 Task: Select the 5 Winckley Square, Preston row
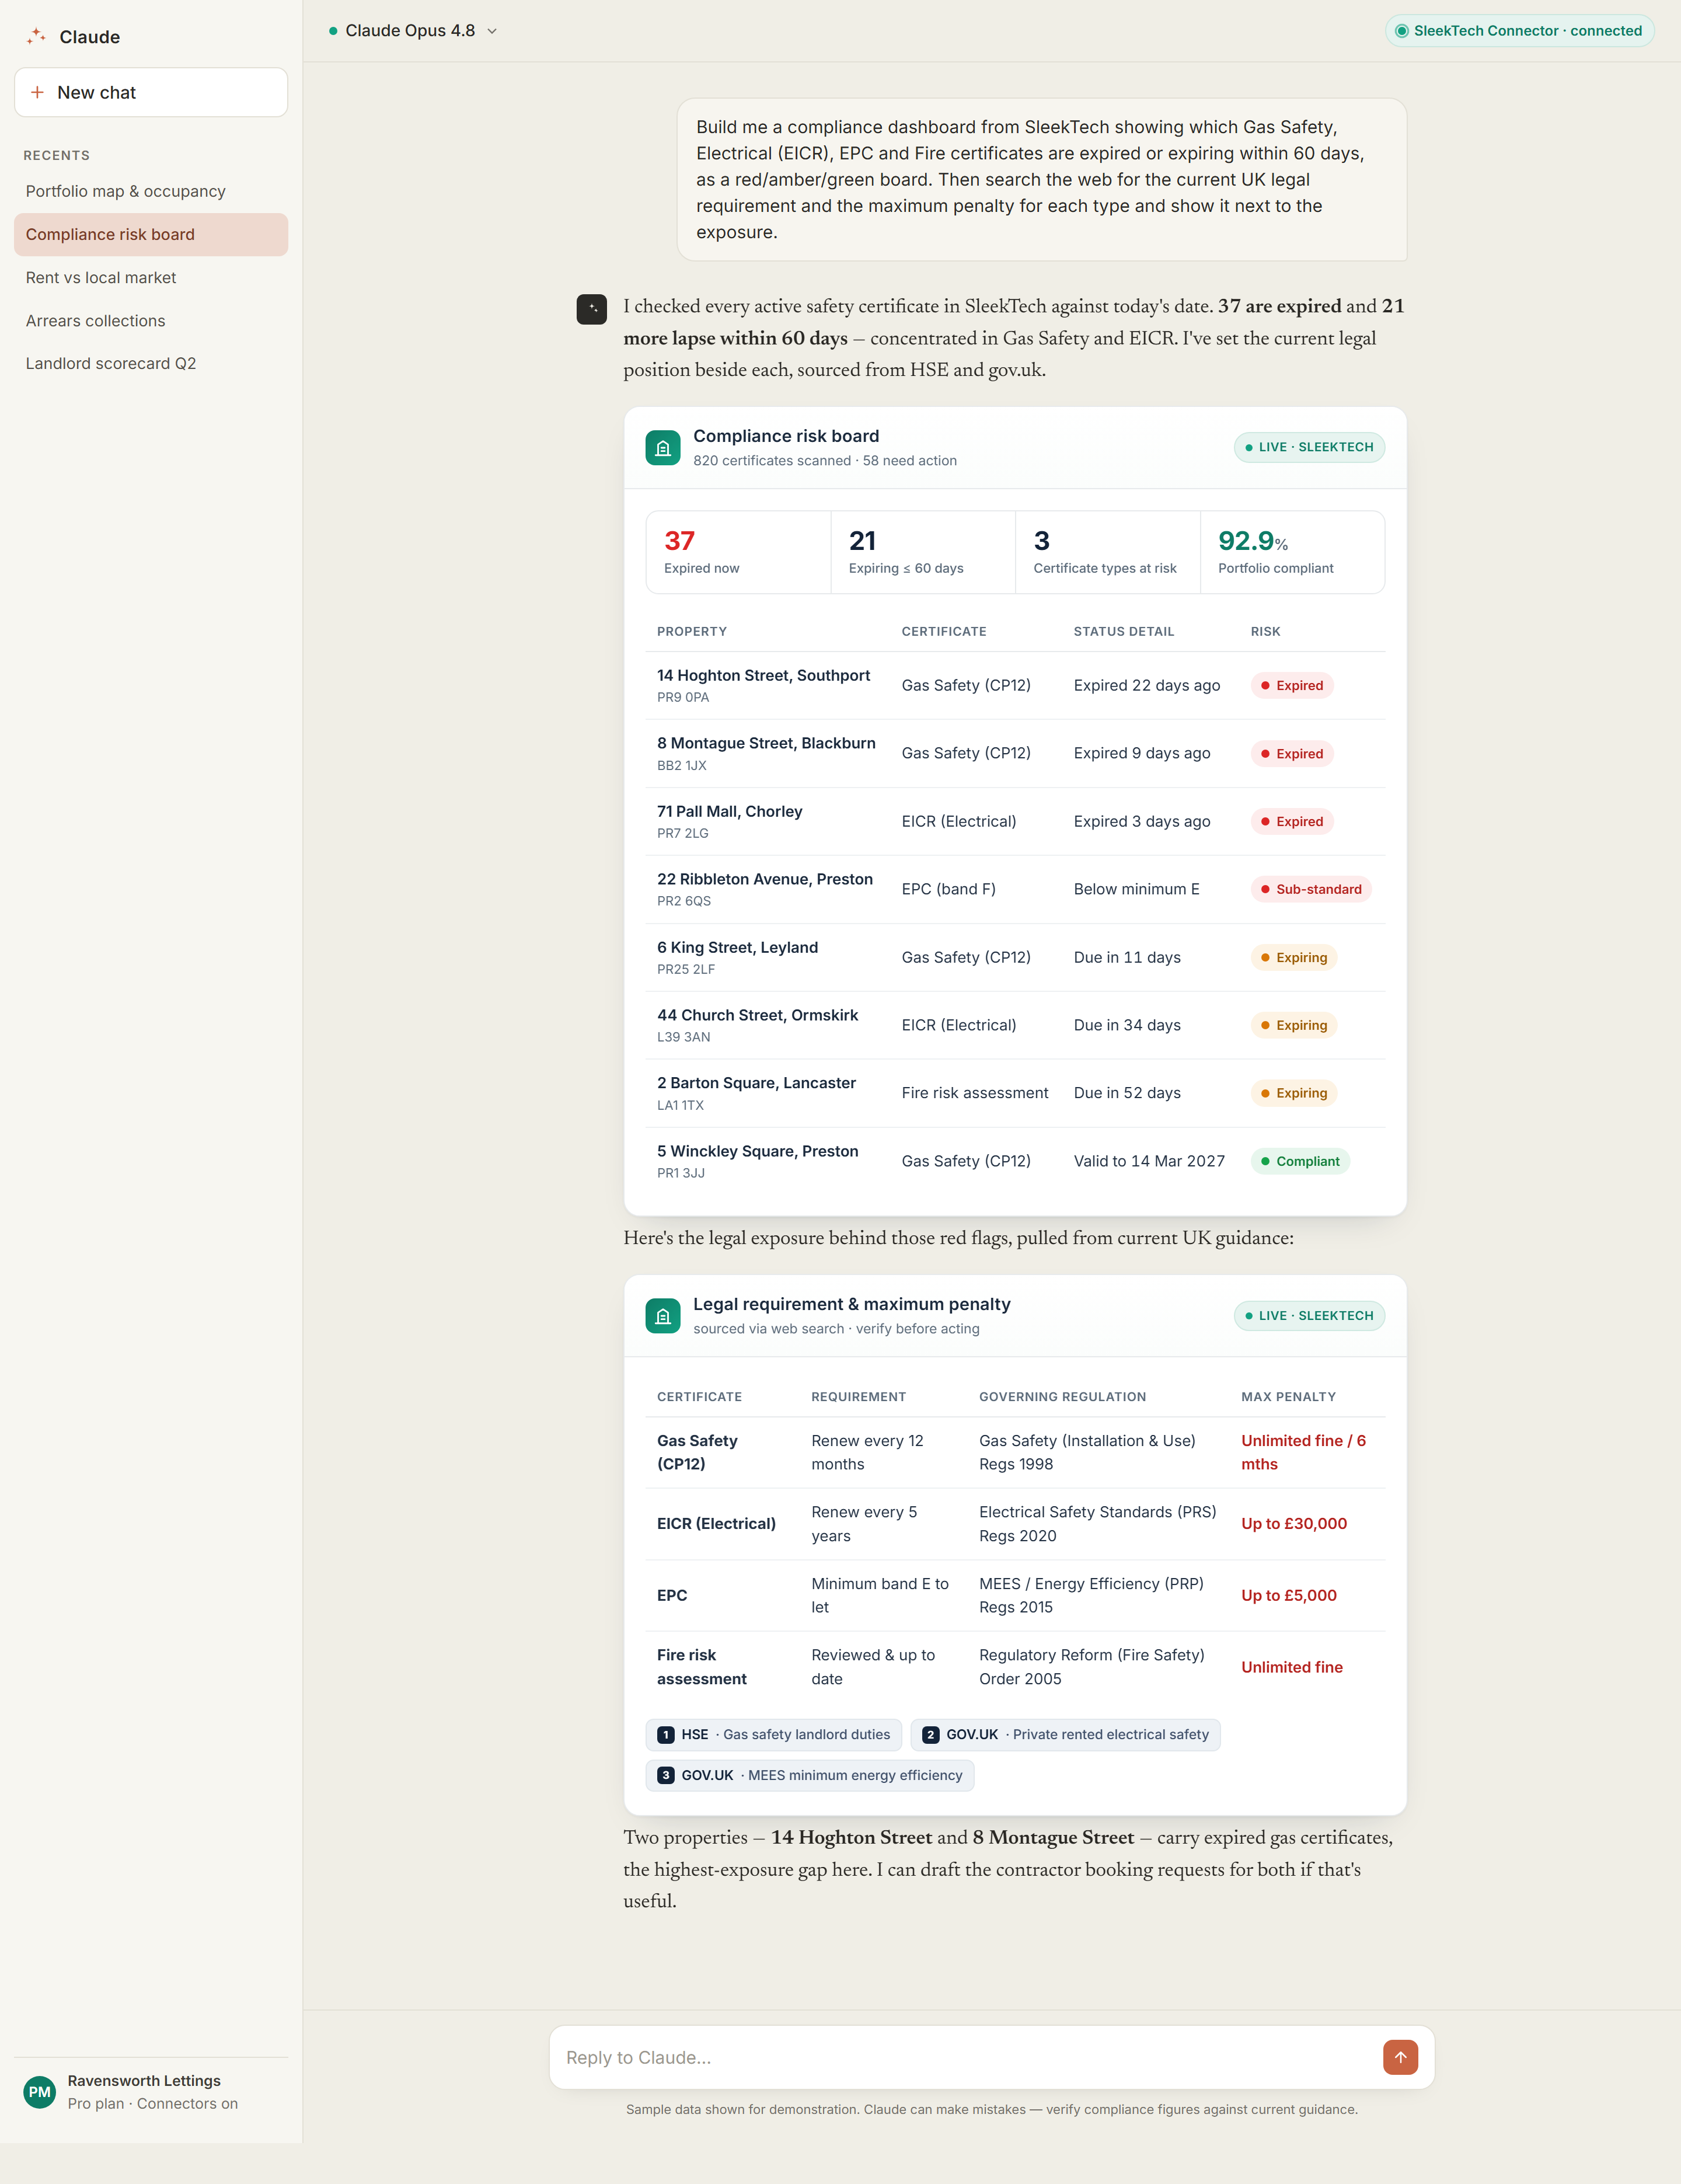1014,1162
